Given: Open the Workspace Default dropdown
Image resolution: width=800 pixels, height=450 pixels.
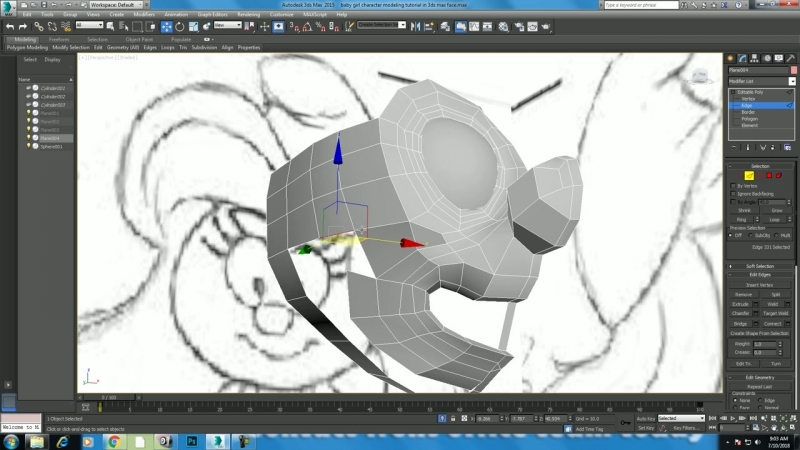Looking at the screenshot, I should click(x=115, y=5).
